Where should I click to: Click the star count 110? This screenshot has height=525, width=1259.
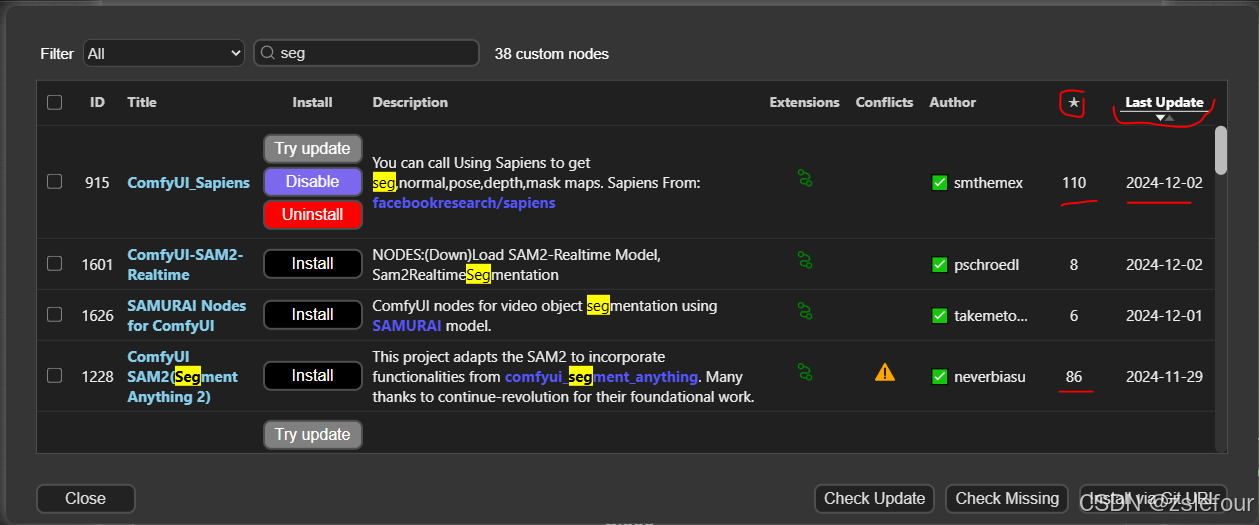pyautogui.click(x=1074, y=183)
